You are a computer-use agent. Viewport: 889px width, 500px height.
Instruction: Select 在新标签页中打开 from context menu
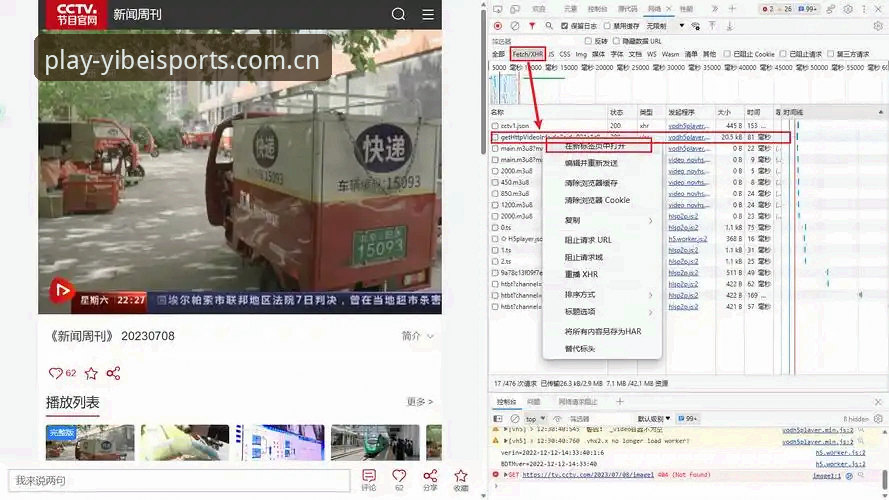[595, 146]
